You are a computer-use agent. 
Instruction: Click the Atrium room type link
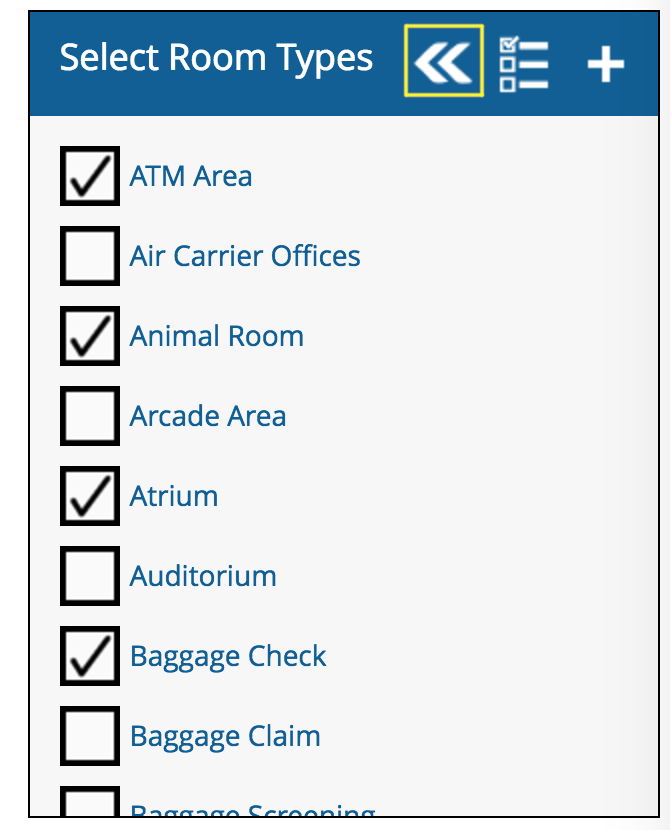(x=174, y=496)
